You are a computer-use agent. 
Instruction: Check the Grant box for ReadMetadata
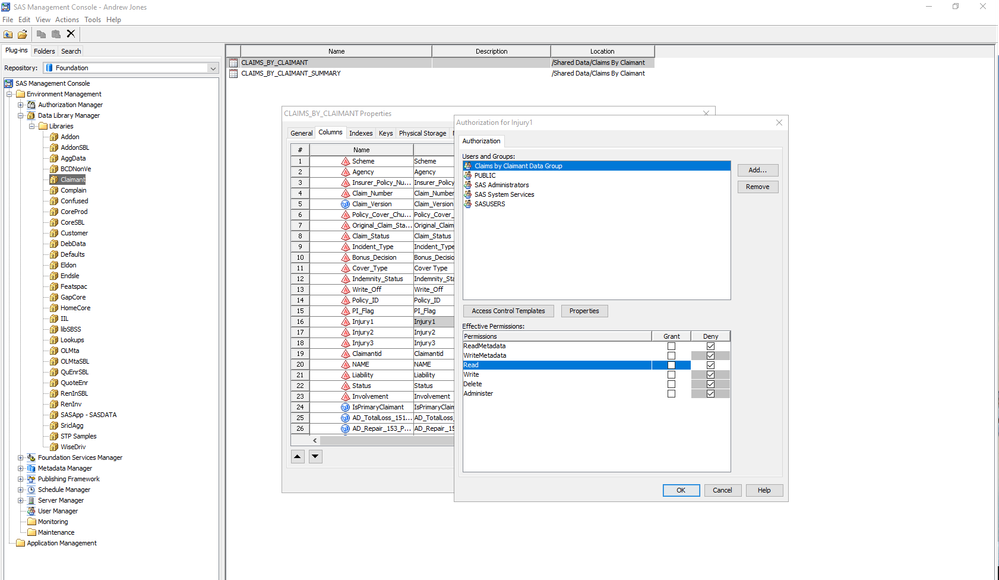pos(671,346)
